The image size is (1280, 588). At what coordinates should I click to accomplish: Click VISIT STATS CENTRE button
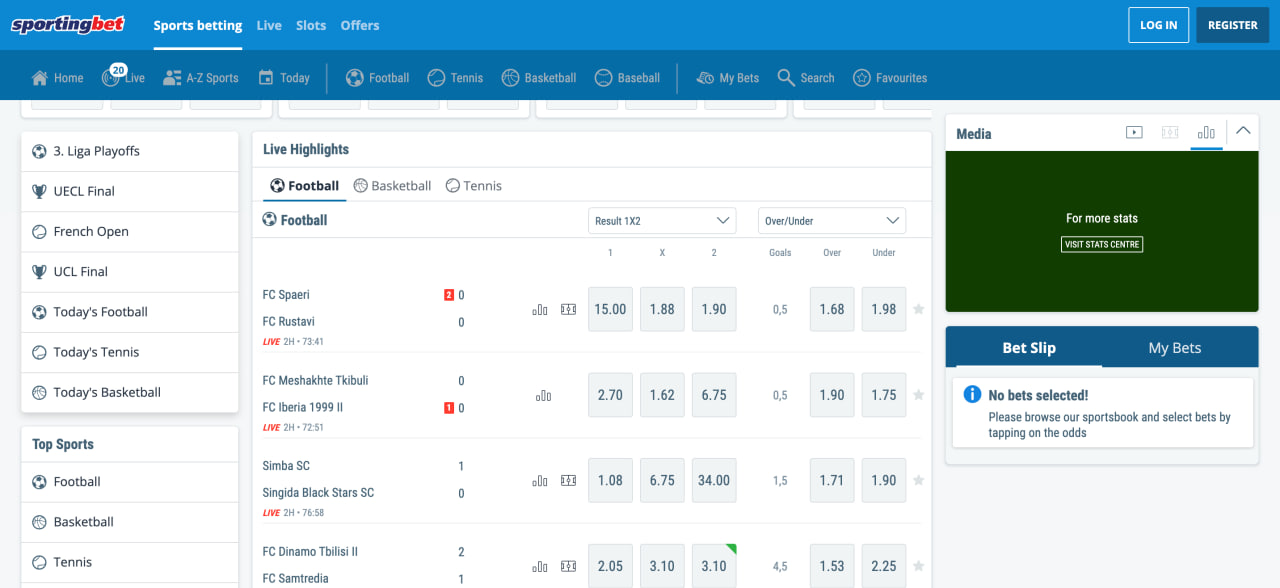click(x=1102, y=244)
